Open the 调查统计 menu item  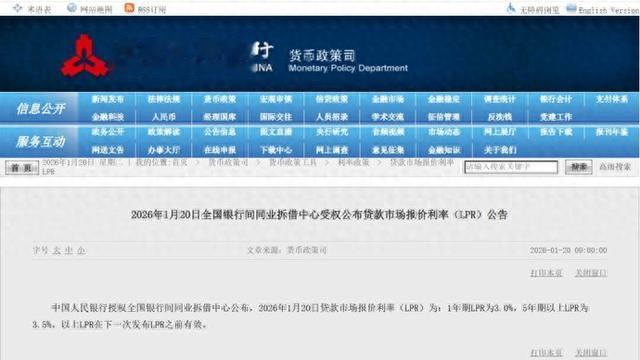click(x=500, y=99)
